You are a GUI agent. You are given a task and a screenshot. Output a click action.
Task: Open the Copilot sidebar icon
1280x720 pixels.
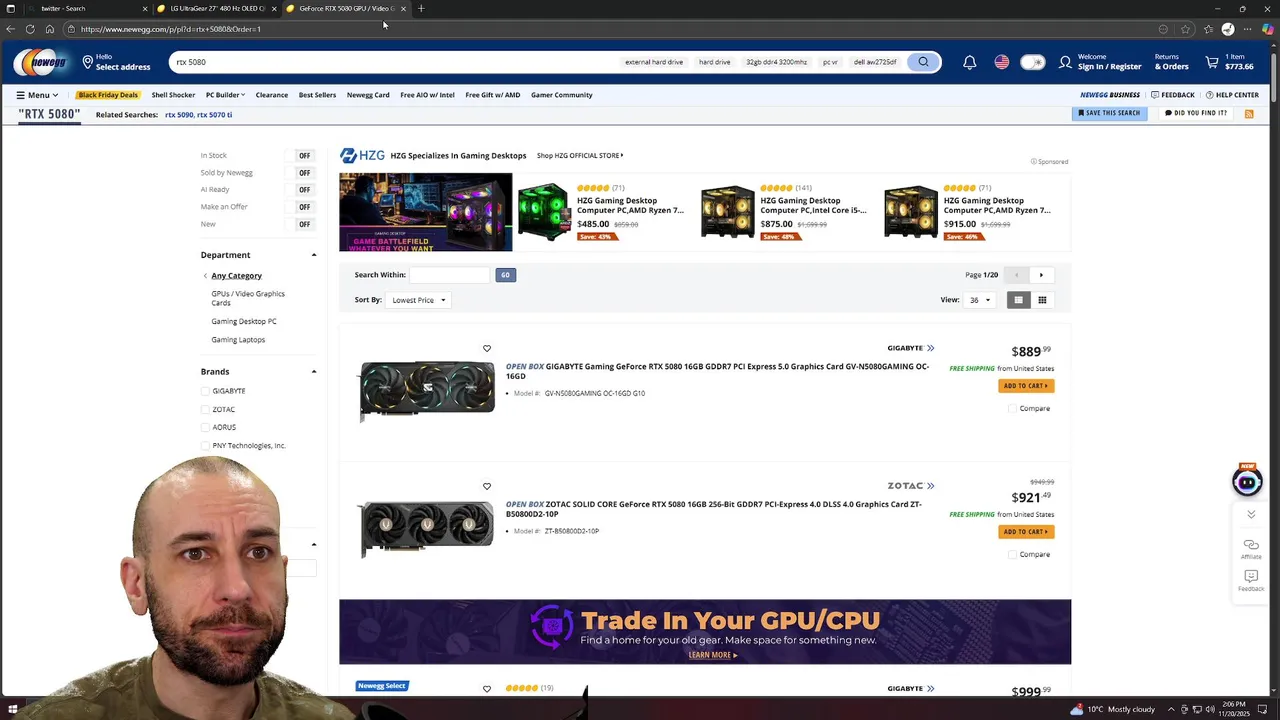click(1268, 29)
